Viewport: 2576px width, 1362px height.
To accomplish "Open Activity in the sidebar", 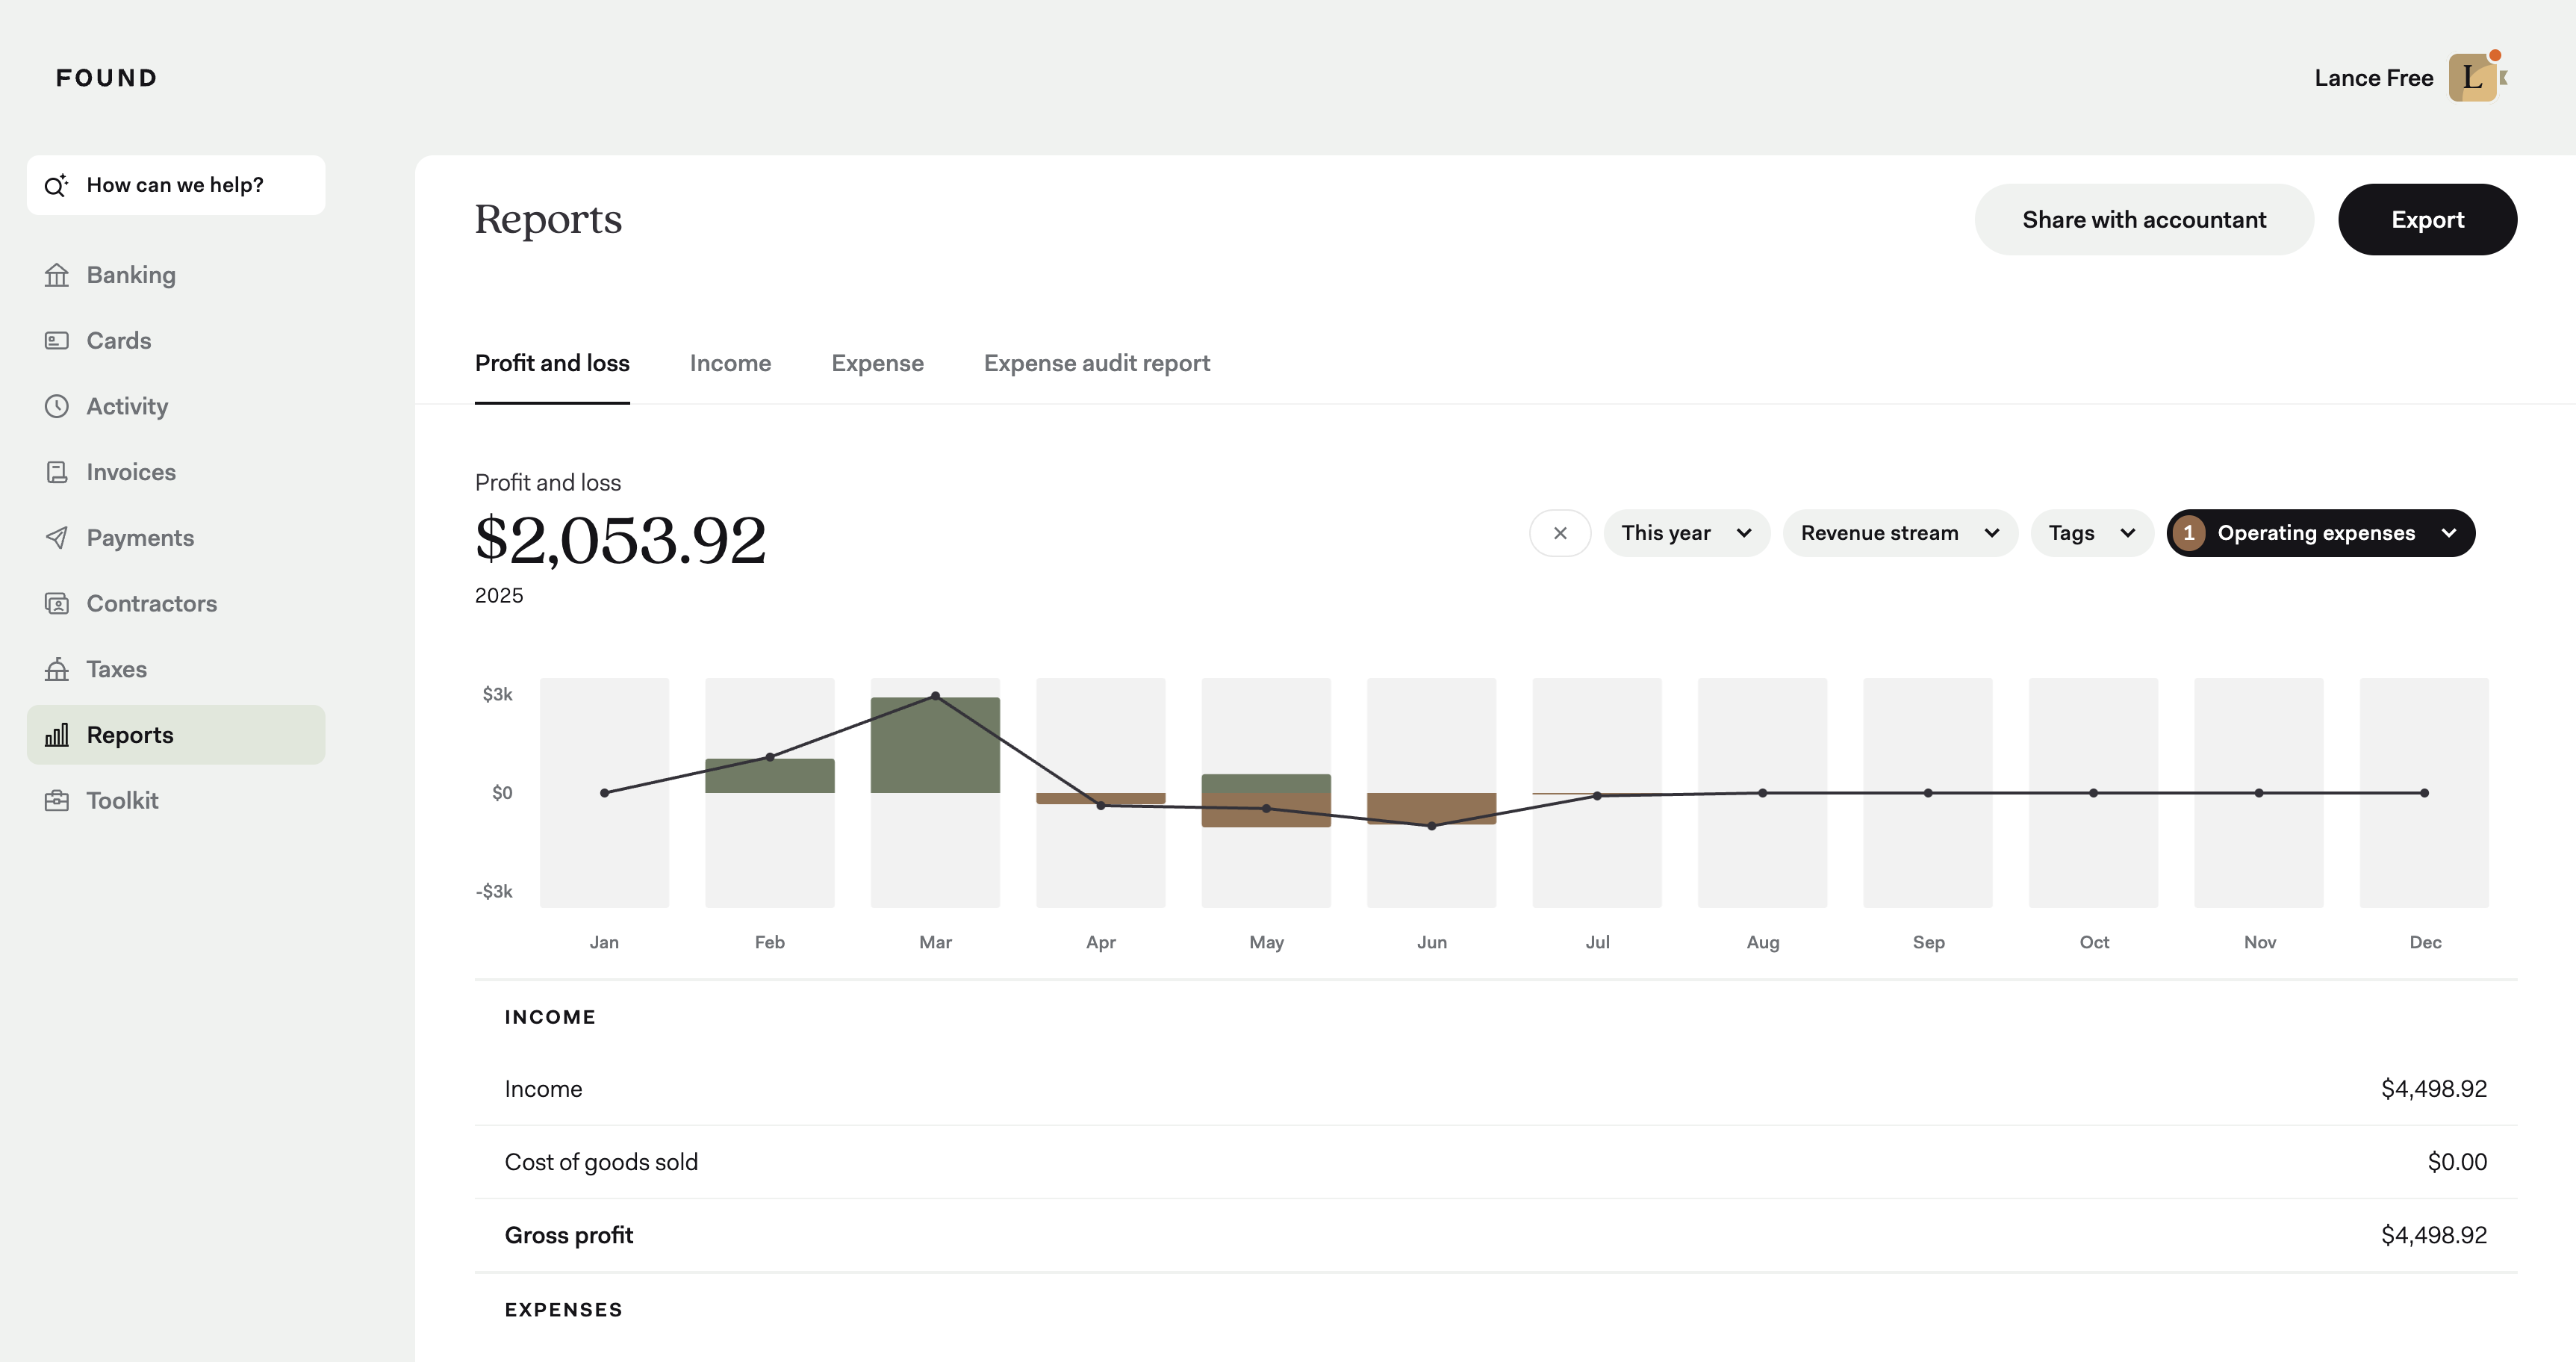I will (176, 406).
